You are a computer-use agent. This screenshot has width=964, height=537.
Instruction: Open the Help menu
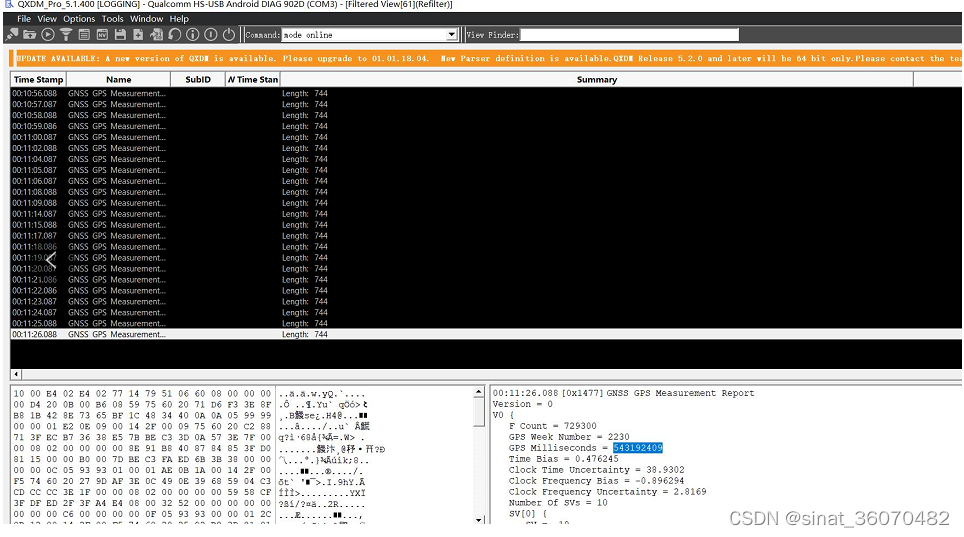pyautogui.click(x=179, y=19)
